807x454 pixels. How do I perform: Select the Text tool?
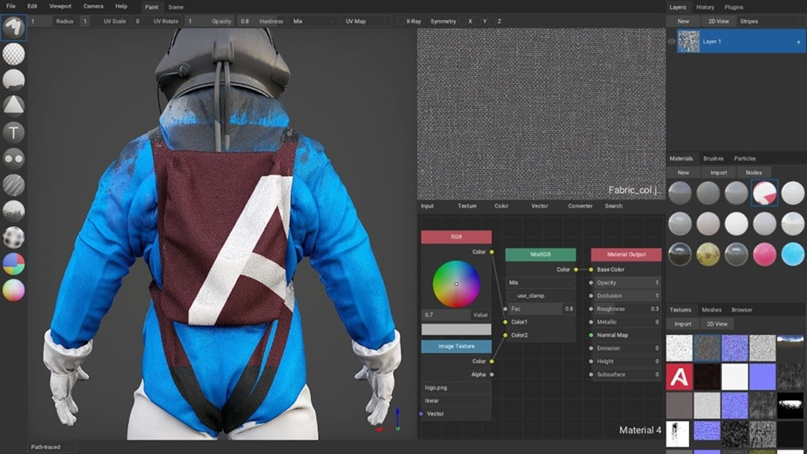click(x=14, y=132)
